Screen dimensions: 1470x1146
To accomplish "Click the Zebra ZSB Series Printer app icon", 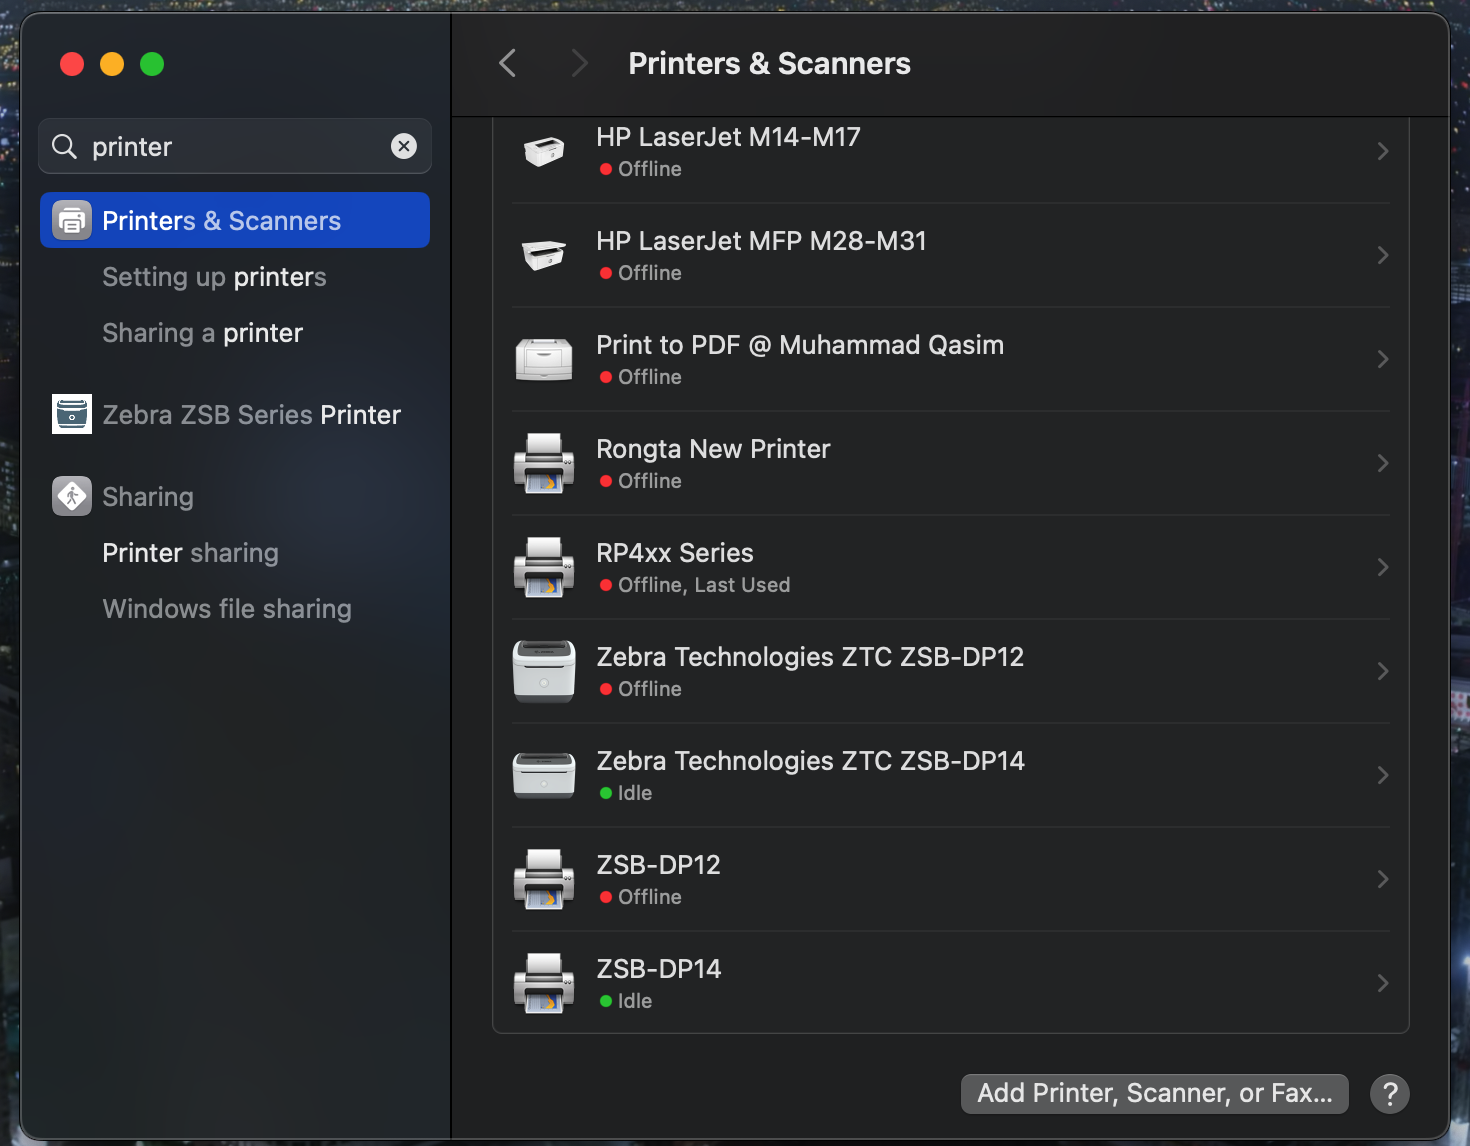I will click(x=72, y=414).
